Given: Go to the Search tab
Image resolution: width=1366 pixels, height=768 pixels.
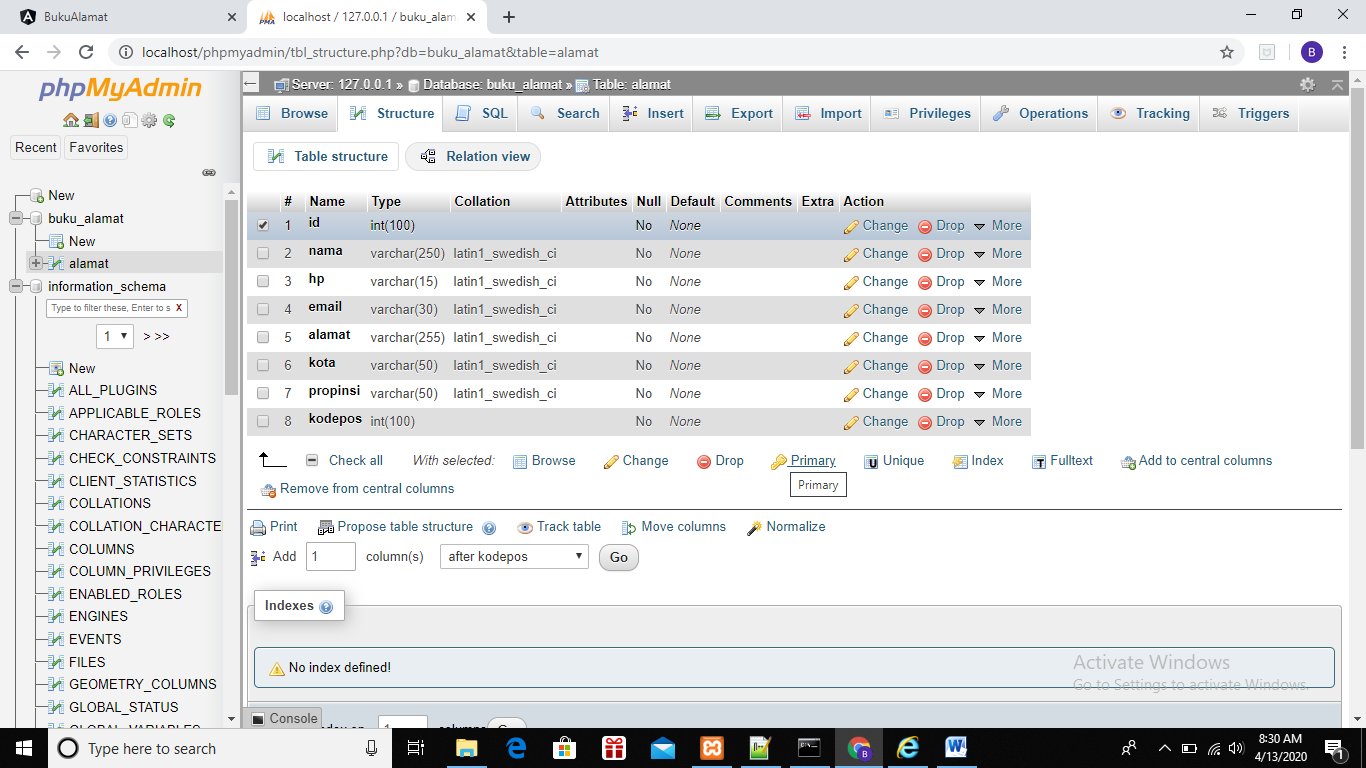Looking at the screenshot, I should [x=565, y=113].
